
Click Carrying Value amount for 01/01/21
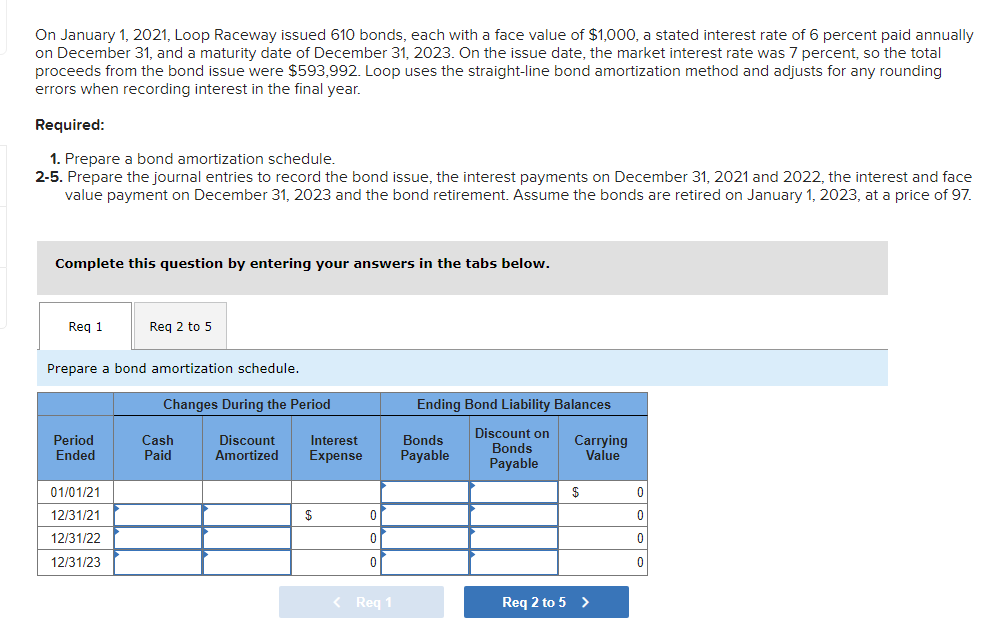(603, 492)
